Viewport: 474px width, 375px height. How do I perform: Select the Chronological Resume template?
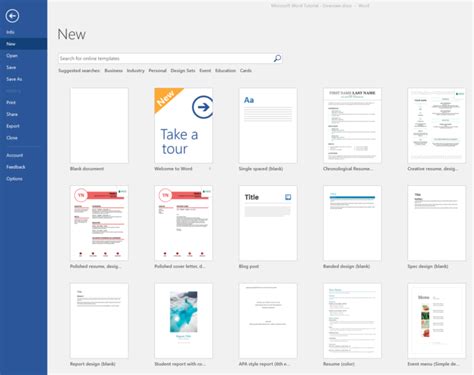pyautogui.click(x=352, y=126)
